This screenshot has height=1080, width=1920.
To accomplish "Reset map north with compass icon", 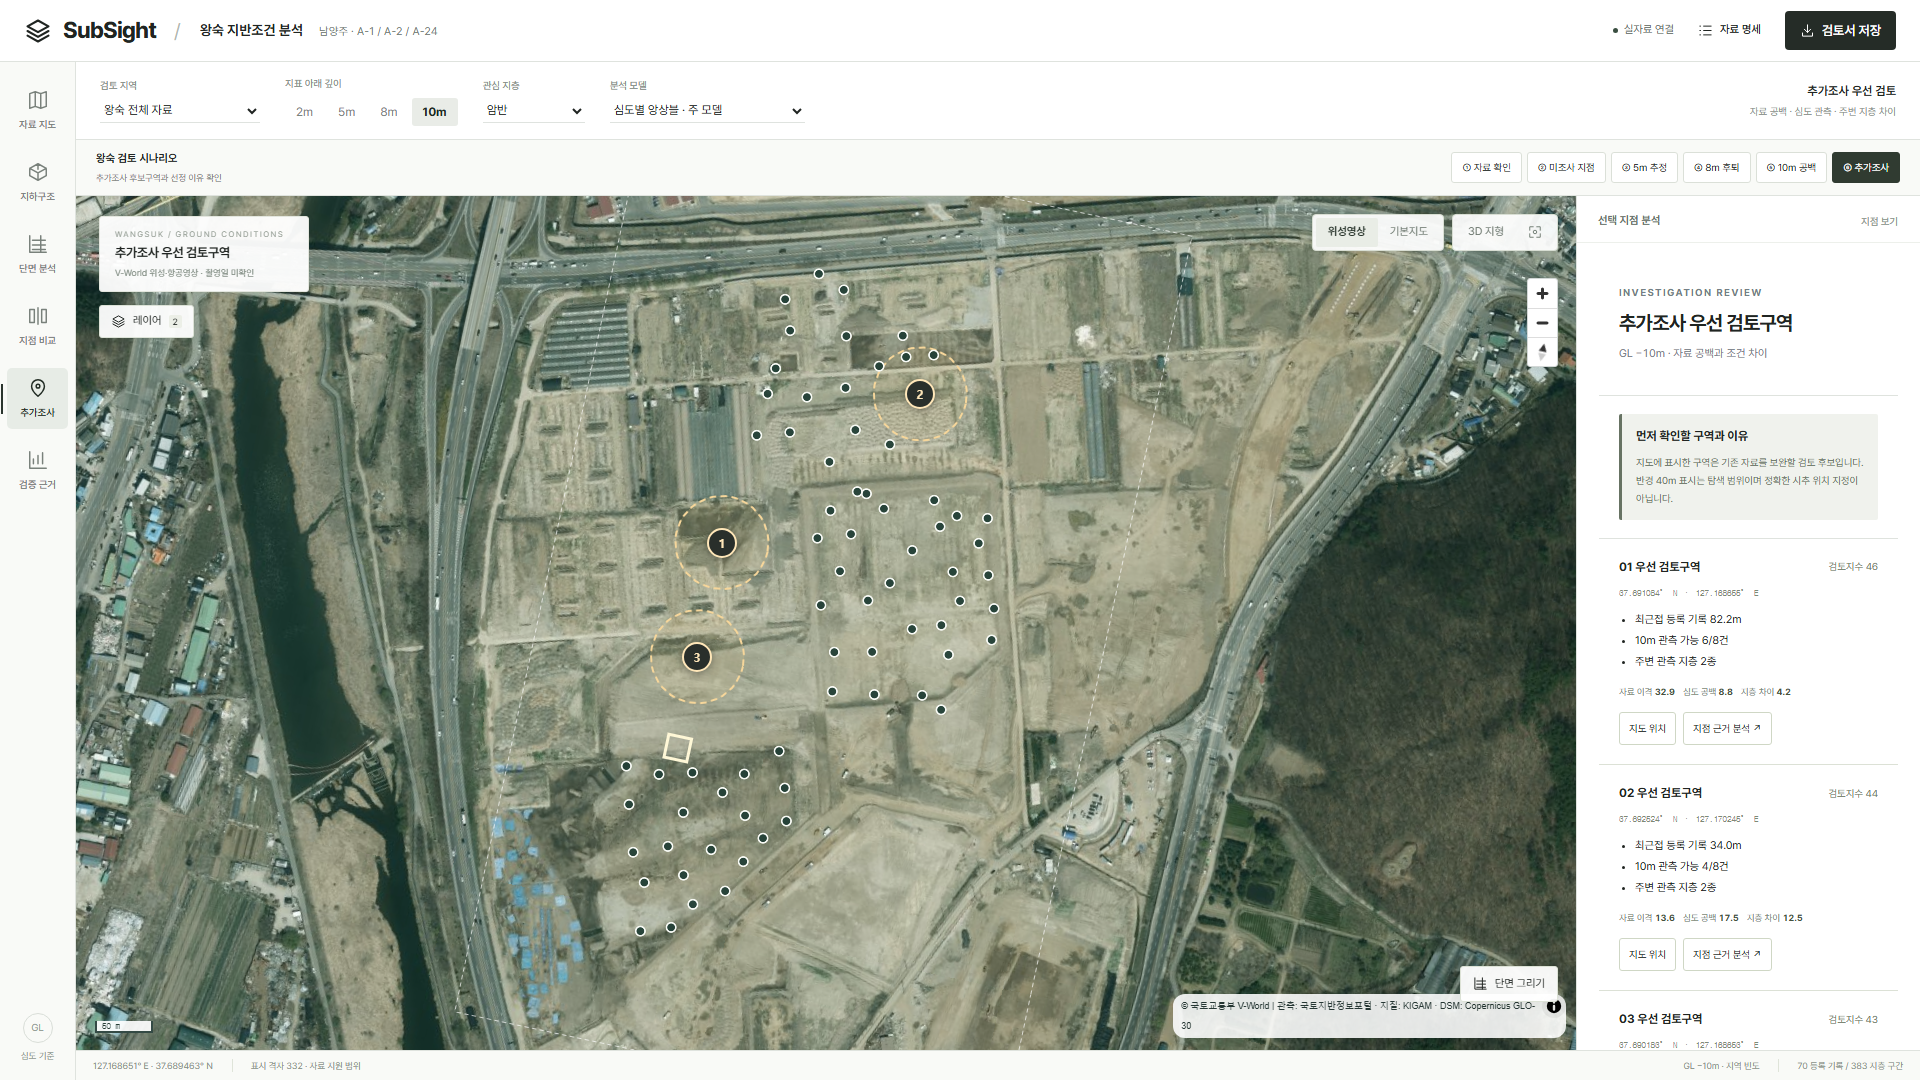I will pos(1542,352).
